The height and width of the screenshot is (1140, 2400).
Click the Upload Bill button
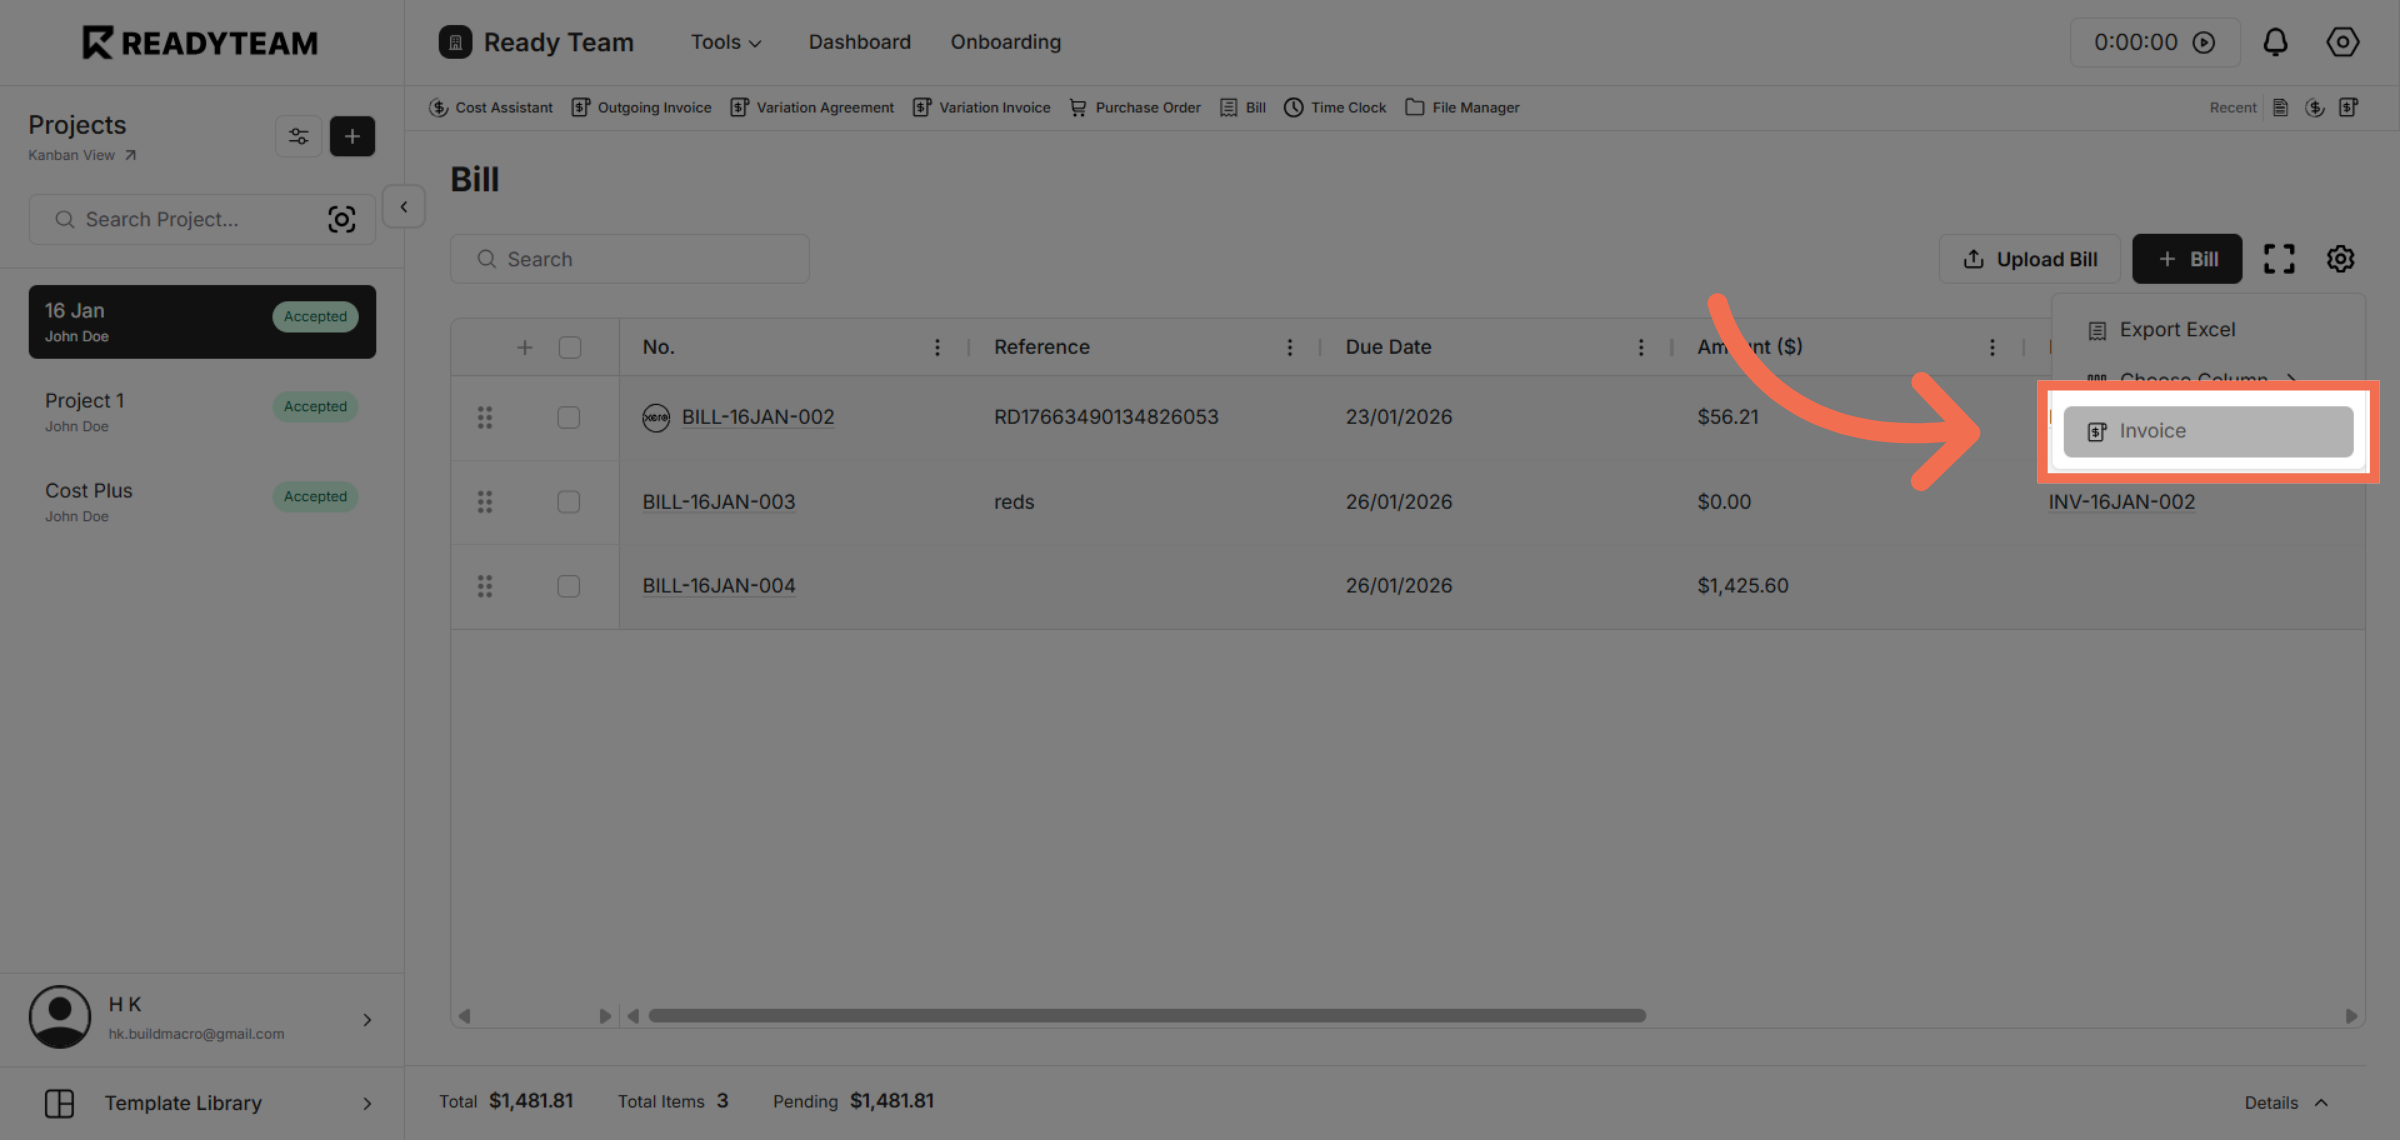click(x=2029, y=258)
